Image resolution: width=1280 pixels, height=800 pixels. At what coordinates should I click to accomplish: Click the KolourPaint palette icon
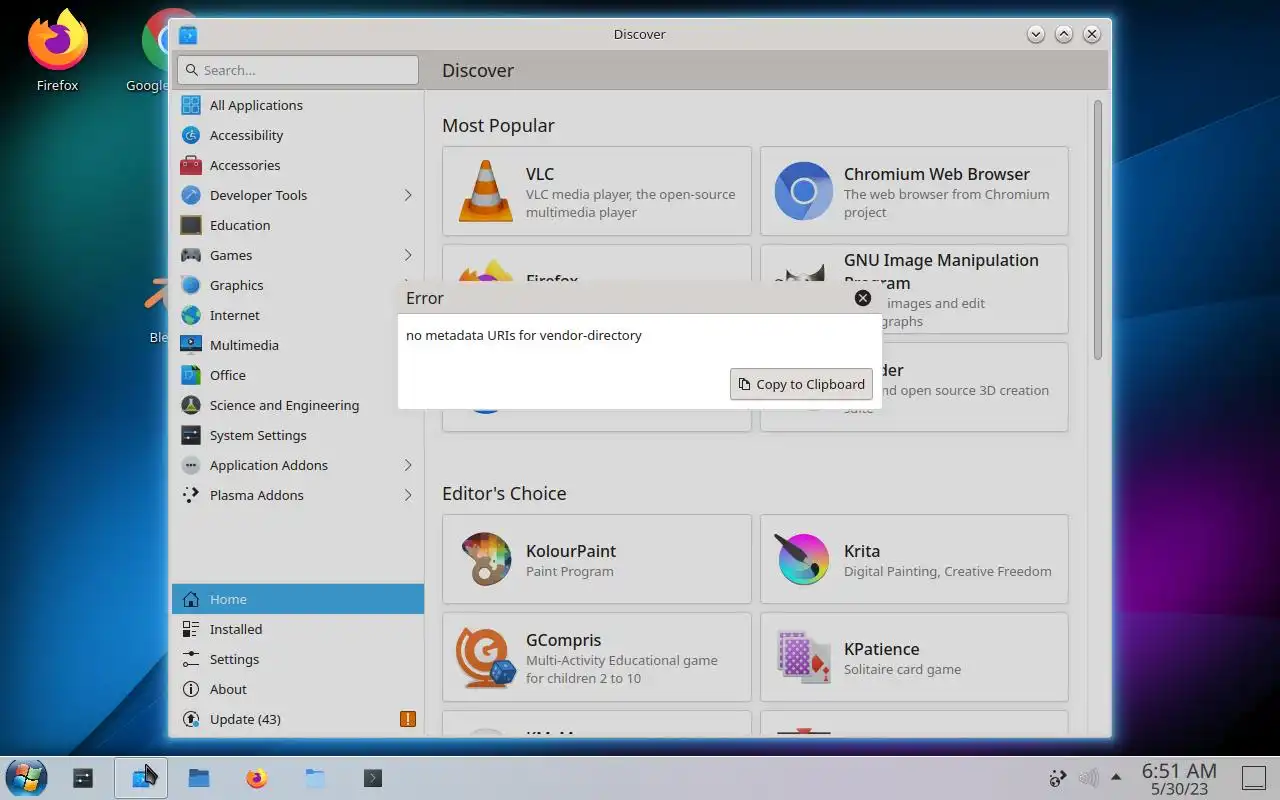(x=485, y=559)
